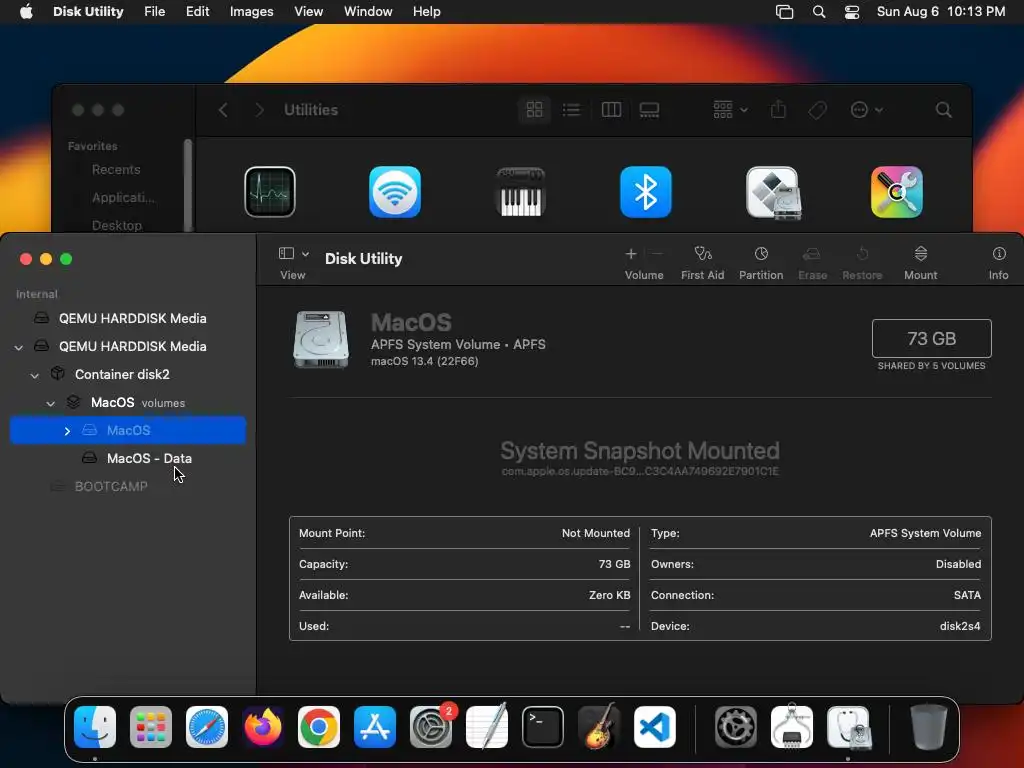
Task: Open TextEdit from the Dock
Action: click(487, 727)
